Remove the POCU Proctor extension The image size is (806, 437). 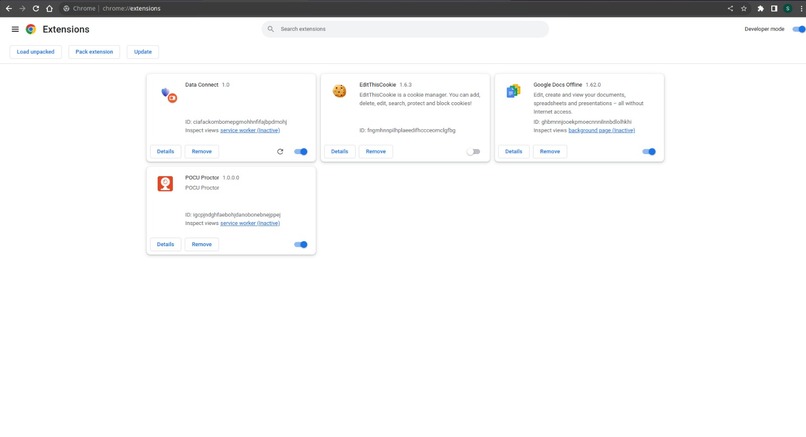click(x=202, y=244)
